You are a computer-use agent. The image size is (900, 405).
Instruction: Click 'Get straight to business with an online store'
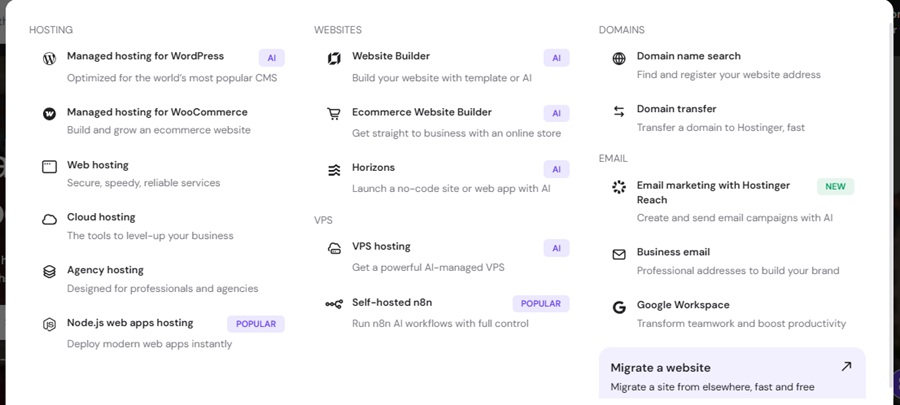point(456,133)
